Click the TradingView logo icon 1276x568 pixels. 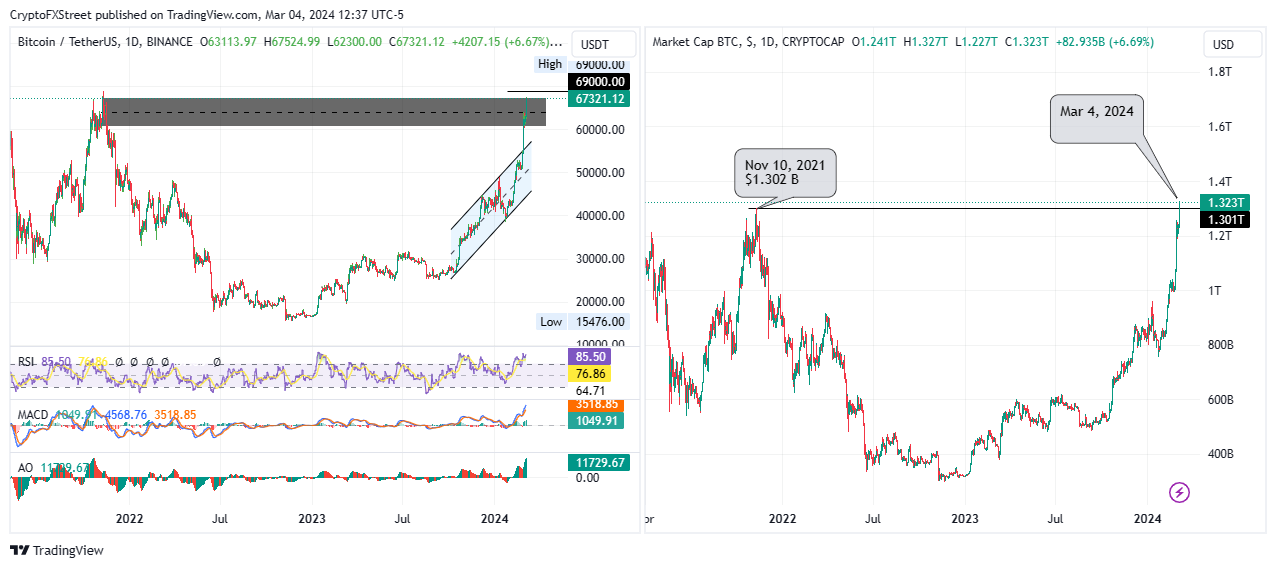click(x=19, y=550)
